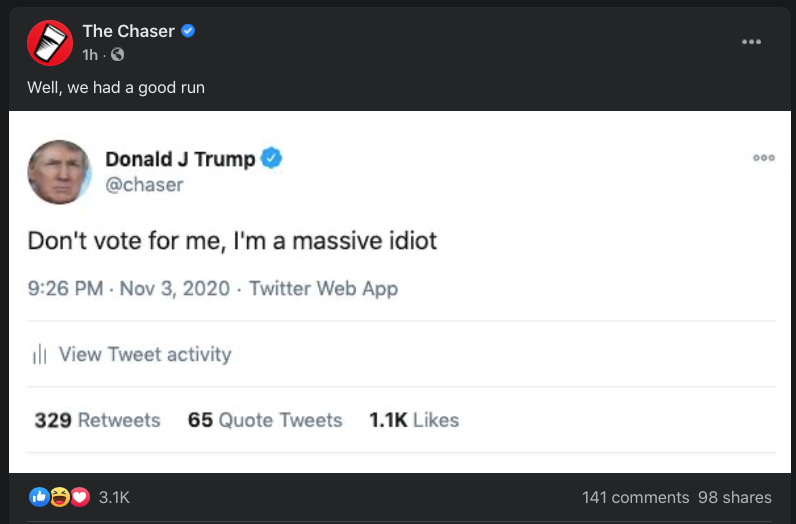Viewport: 796px width, 524px height.
Task: Click the Haha laughing reaction icon
Action: click(x=60, y=497)
